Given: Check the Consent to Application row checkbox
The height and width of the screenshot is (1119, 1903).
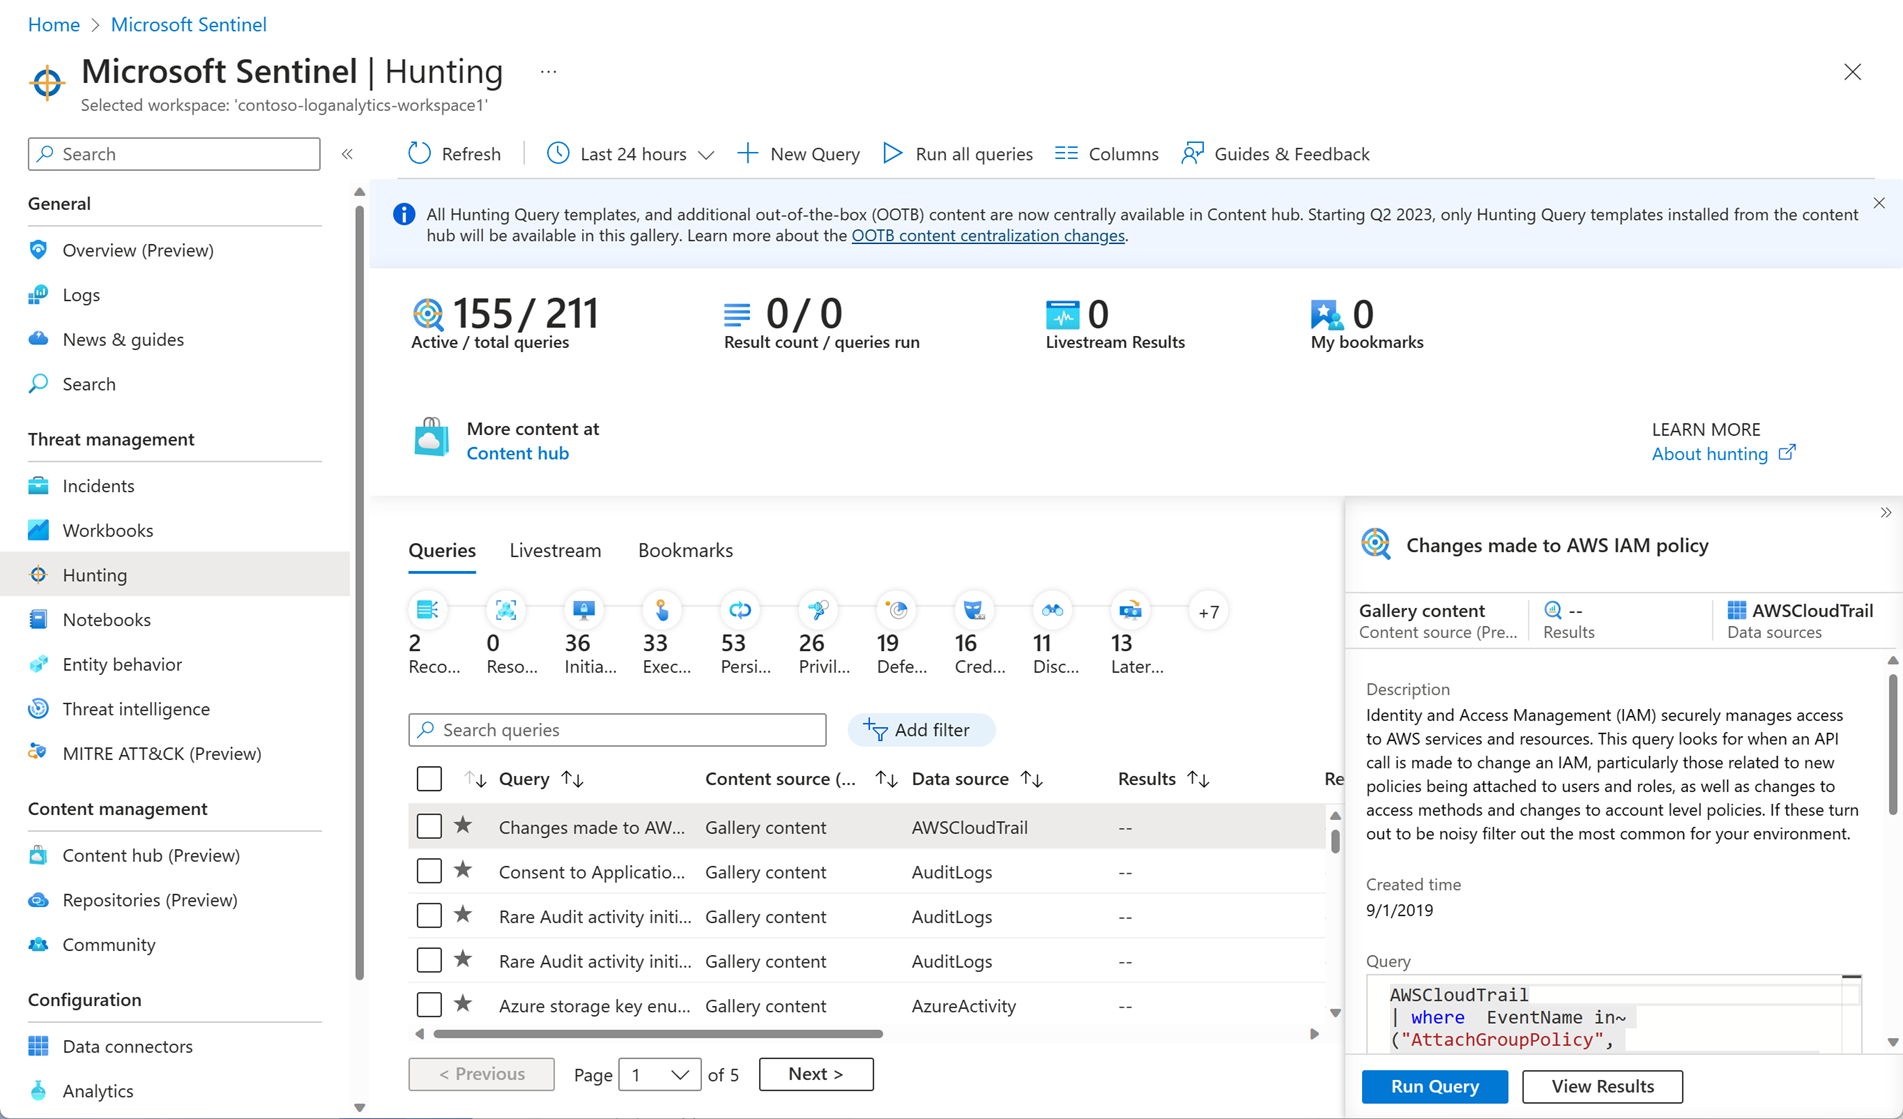Looking at the screenshot, I should (x=429, y=871).
